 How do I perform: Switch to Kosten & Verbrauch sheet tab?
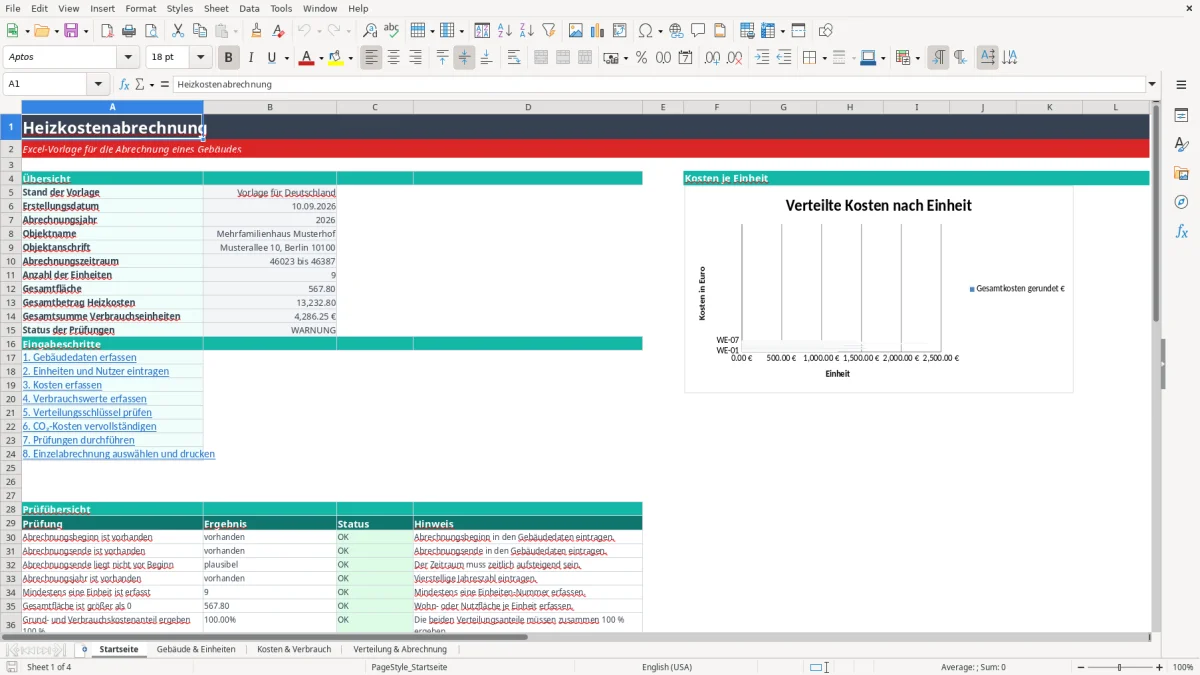pyautogui.click(x=294, y=649)
